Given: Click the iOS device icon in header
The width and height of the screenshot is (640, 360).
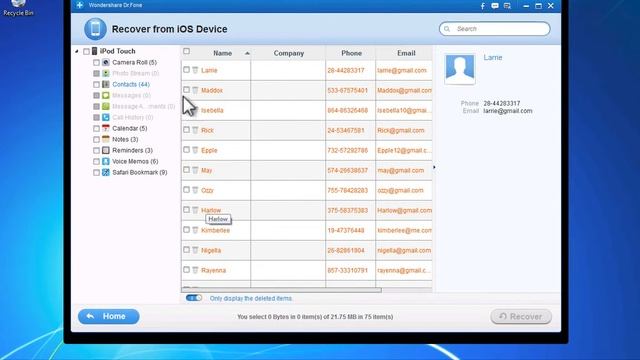Looking at the screenshot, I should coord(95,29).
